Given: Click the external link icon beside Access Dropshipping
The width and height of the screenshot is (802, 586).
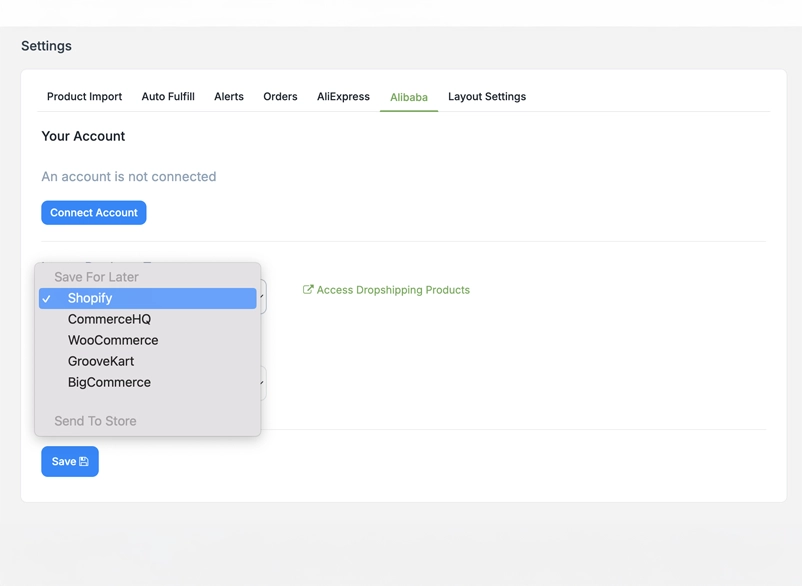Looking at the screenshot, I should point(307,289).
